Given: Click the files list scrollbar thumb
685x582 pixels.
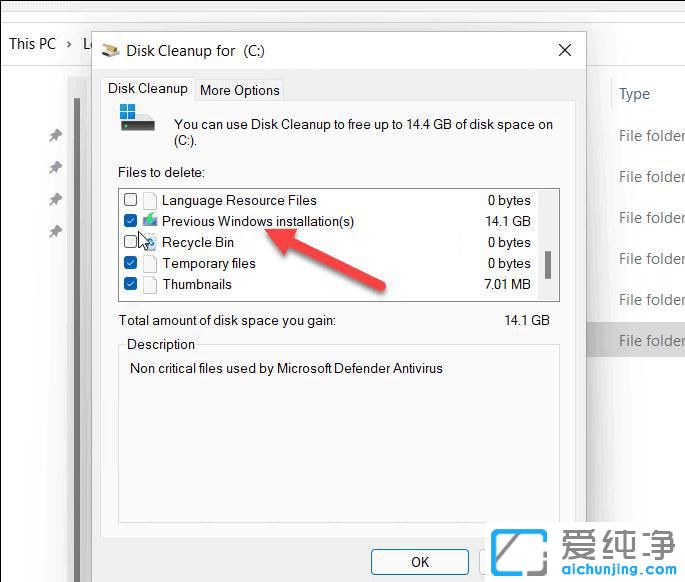Looking at the screenshot, I should [x=548, y=264].
